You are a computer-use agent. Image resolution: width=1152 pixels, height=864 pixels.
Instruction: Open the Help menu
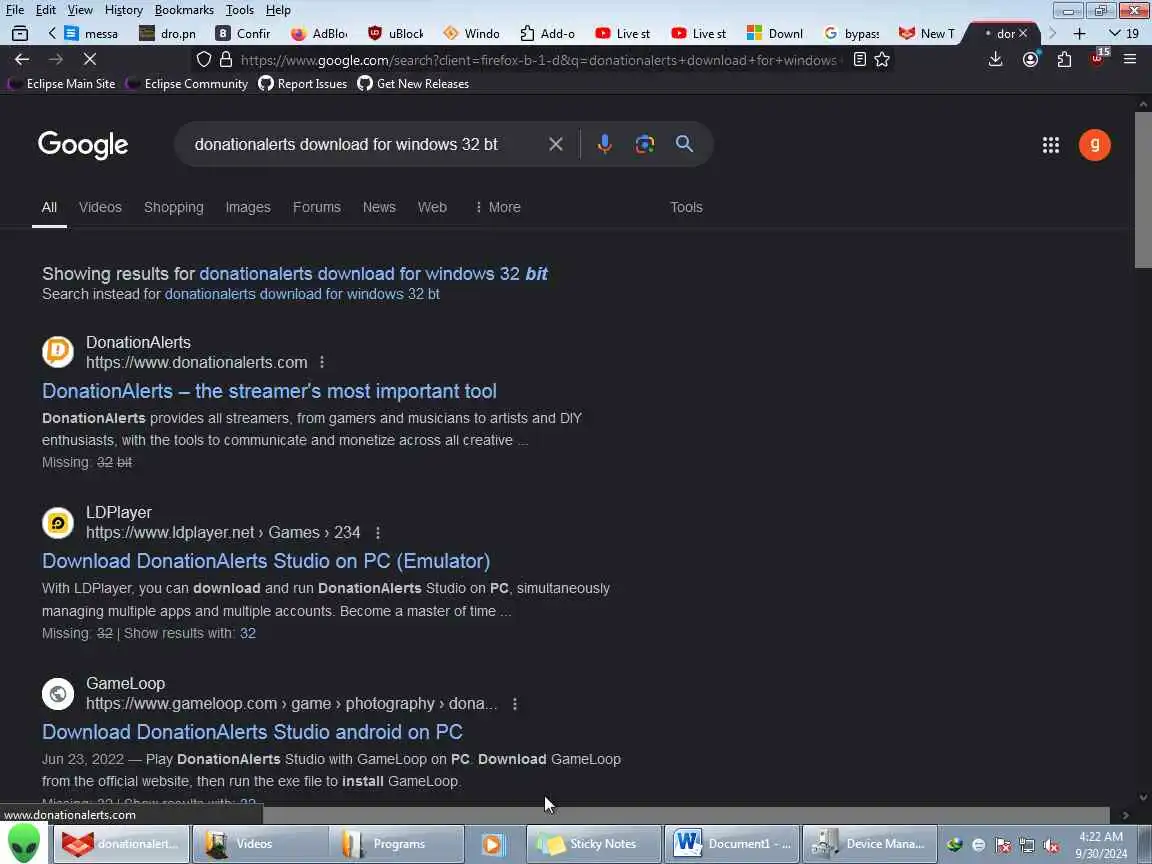[278, 10]
